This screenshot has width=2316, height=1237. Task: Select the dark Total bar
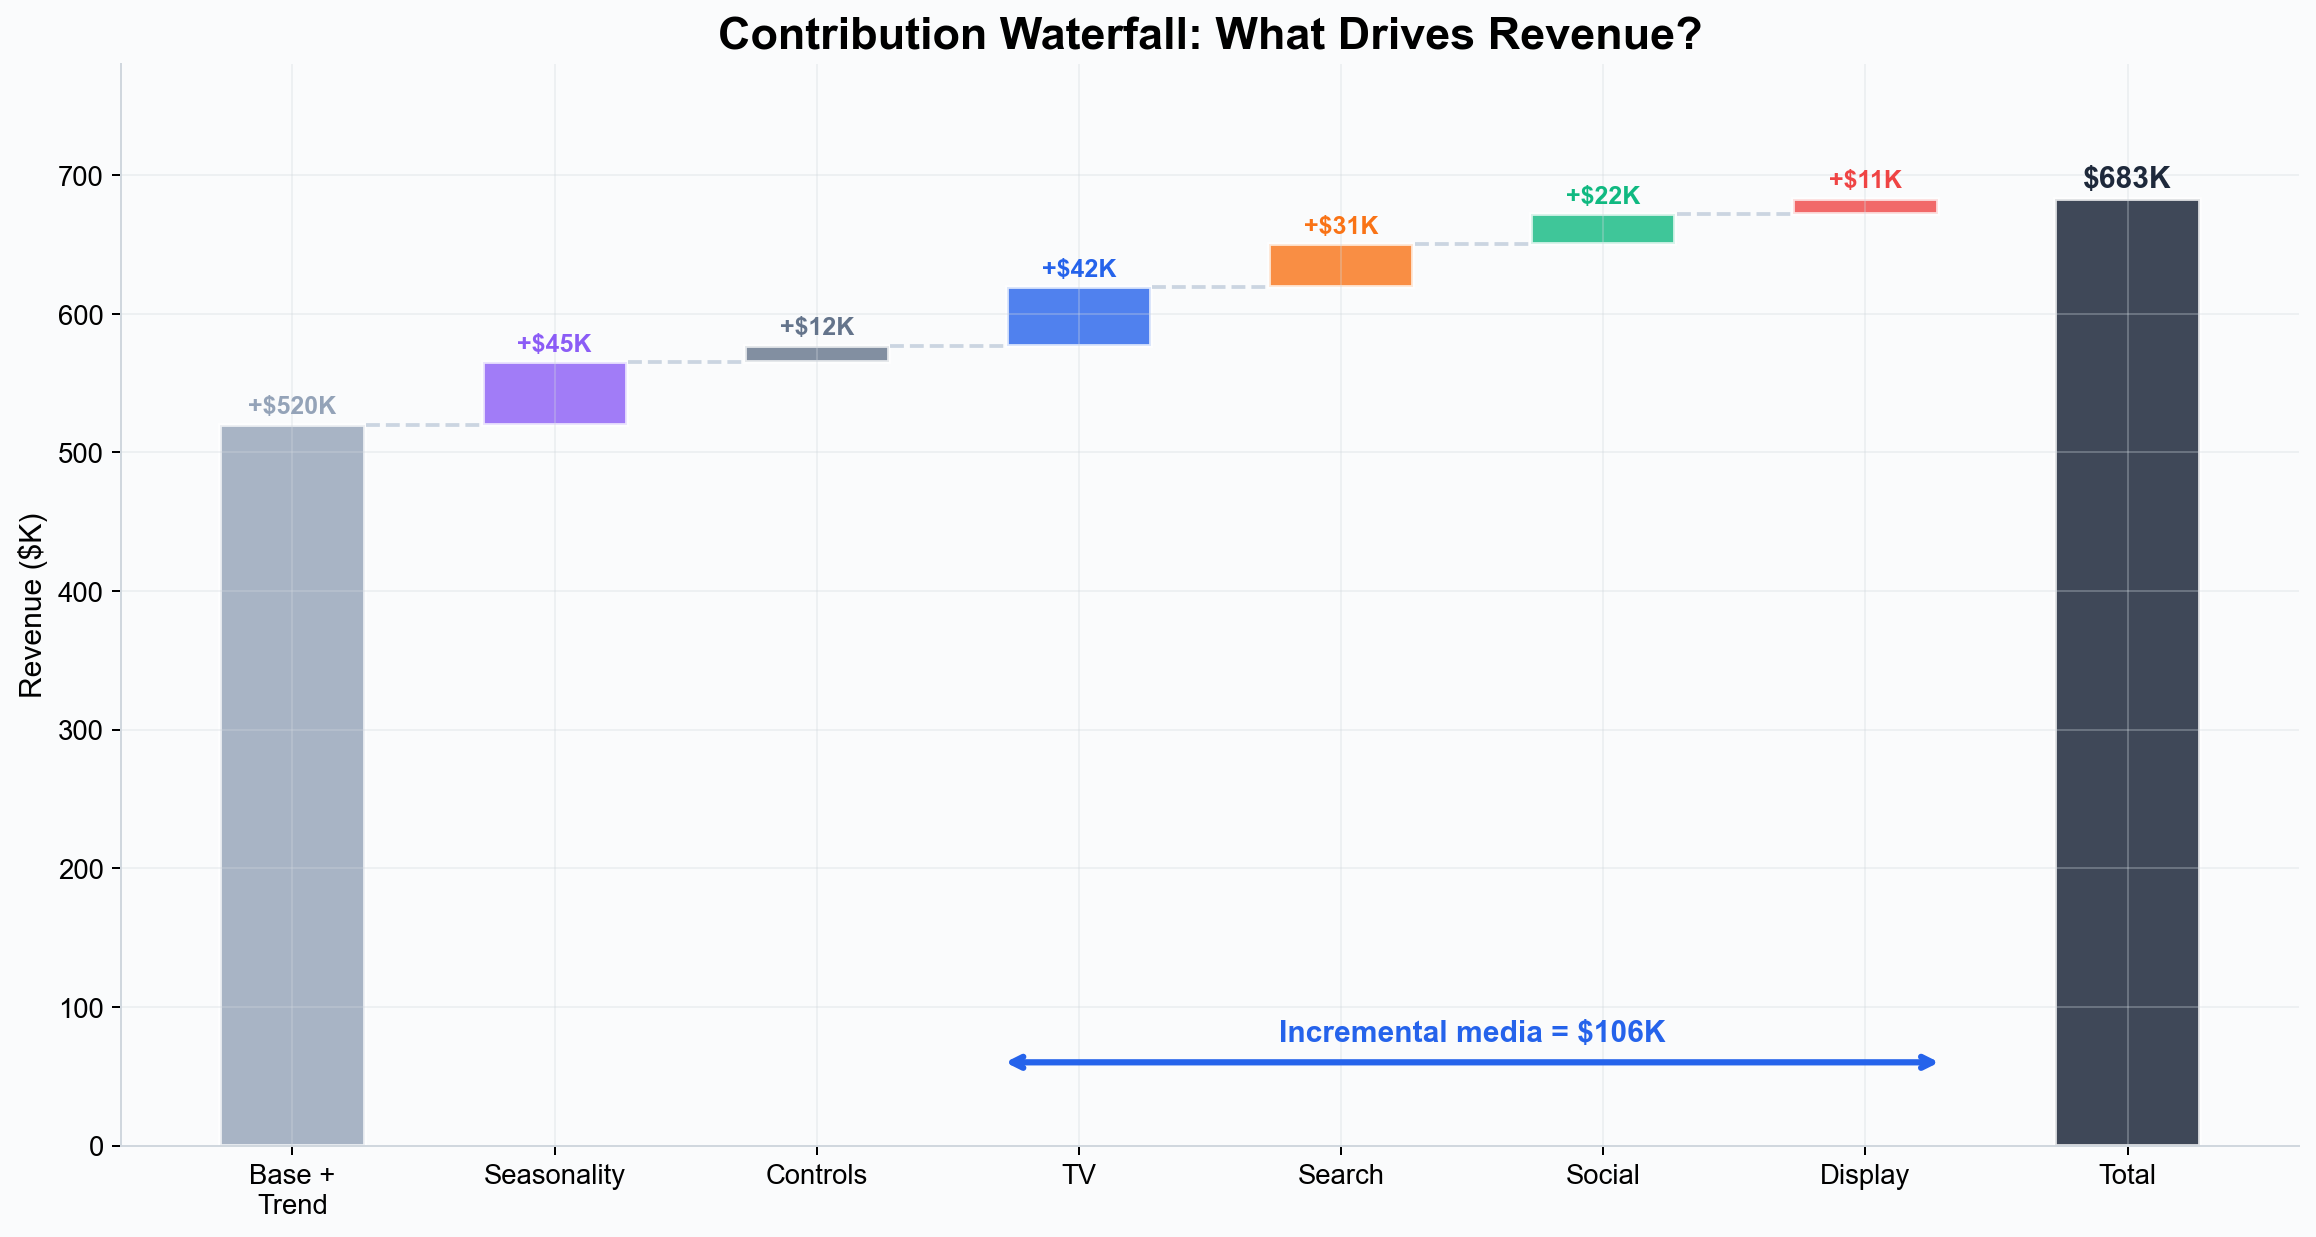coord(2128,672)
